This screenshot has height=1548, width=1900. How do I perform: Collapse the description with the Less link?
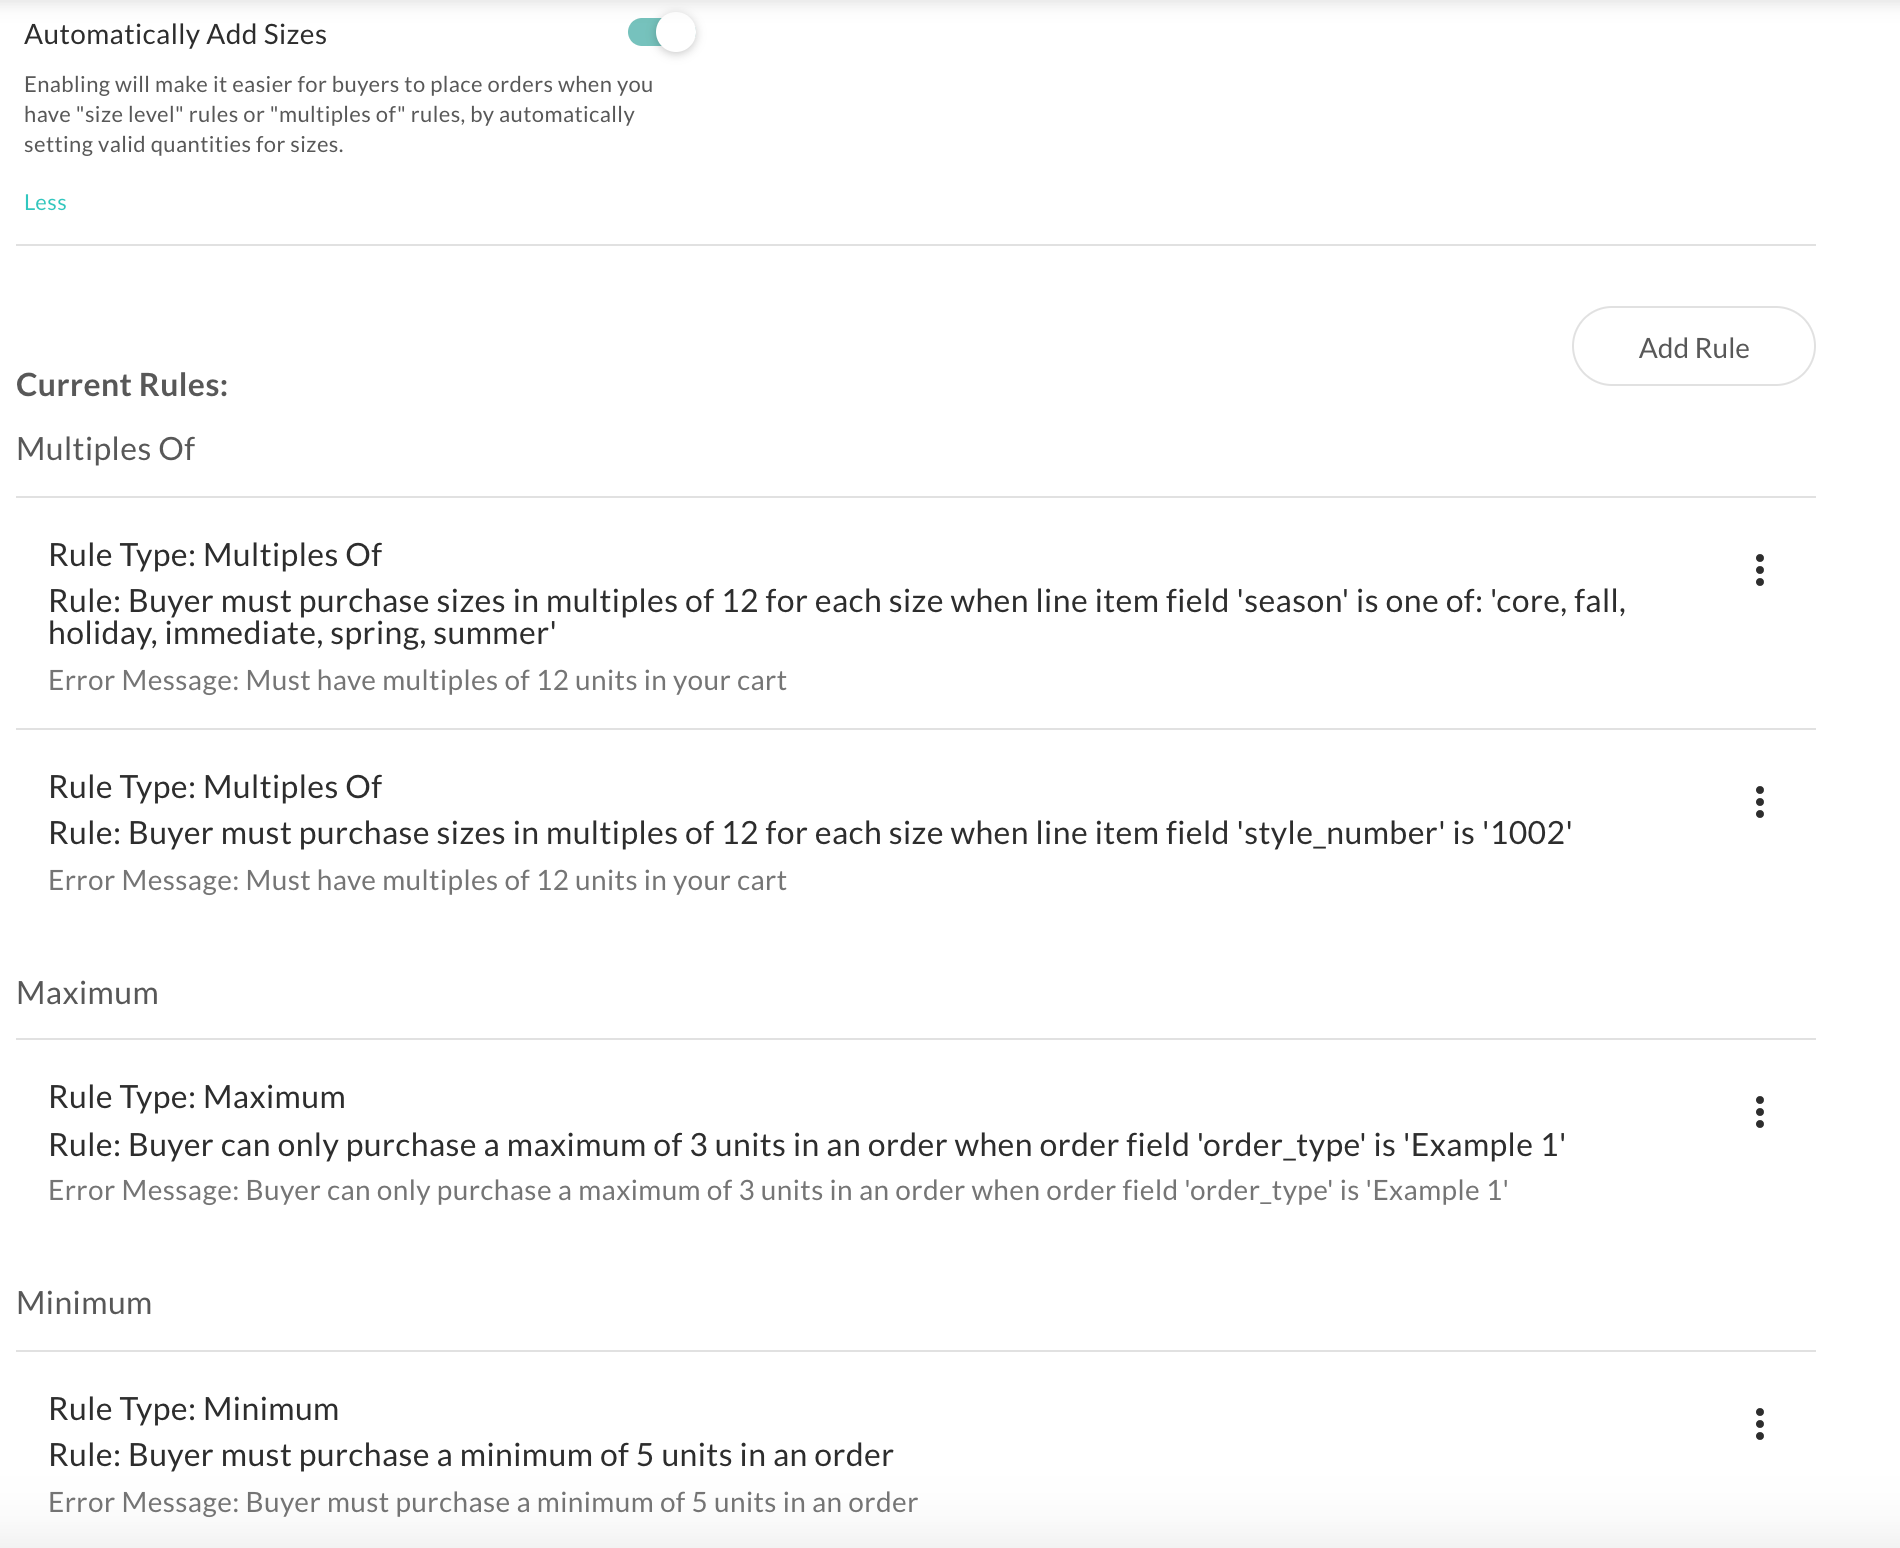point(45,202)
